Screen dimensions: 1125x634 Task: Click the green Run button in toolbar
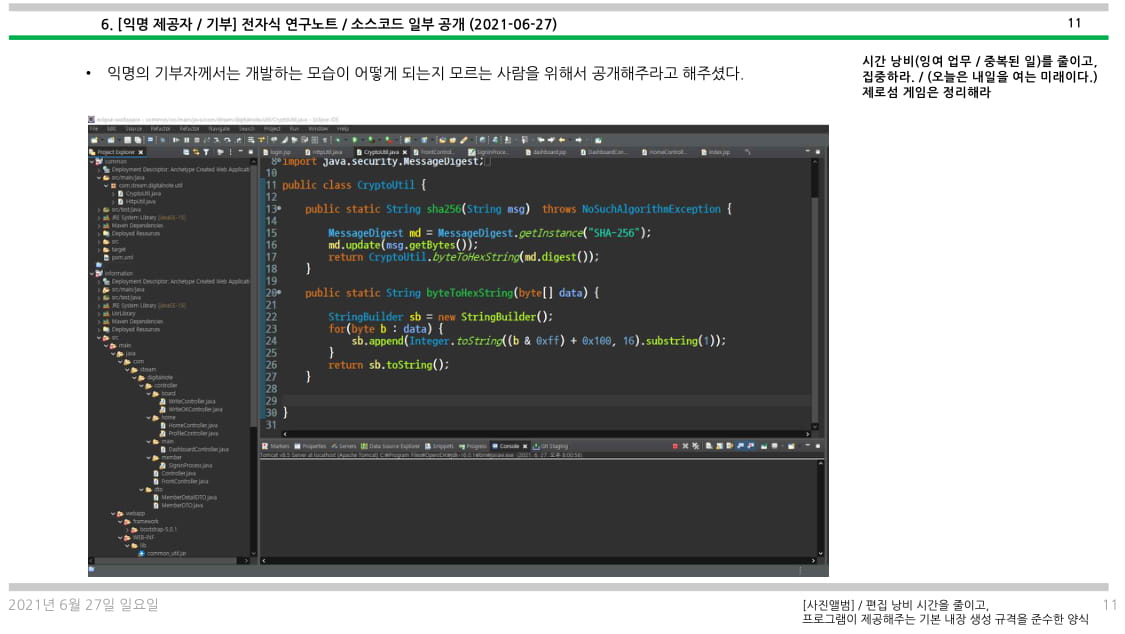pyautogui.click(x=354, y=141)
